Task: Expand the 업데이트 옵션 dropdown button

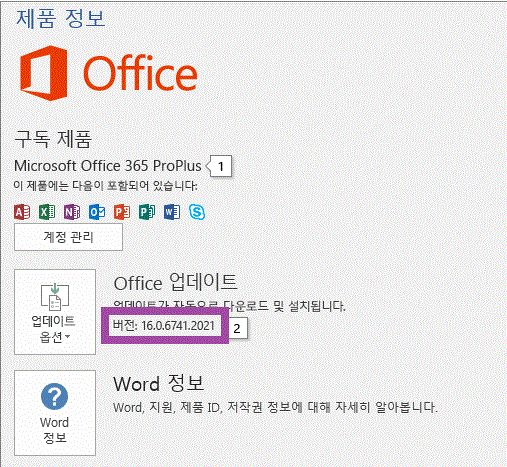Action: (x=55, y=312)
